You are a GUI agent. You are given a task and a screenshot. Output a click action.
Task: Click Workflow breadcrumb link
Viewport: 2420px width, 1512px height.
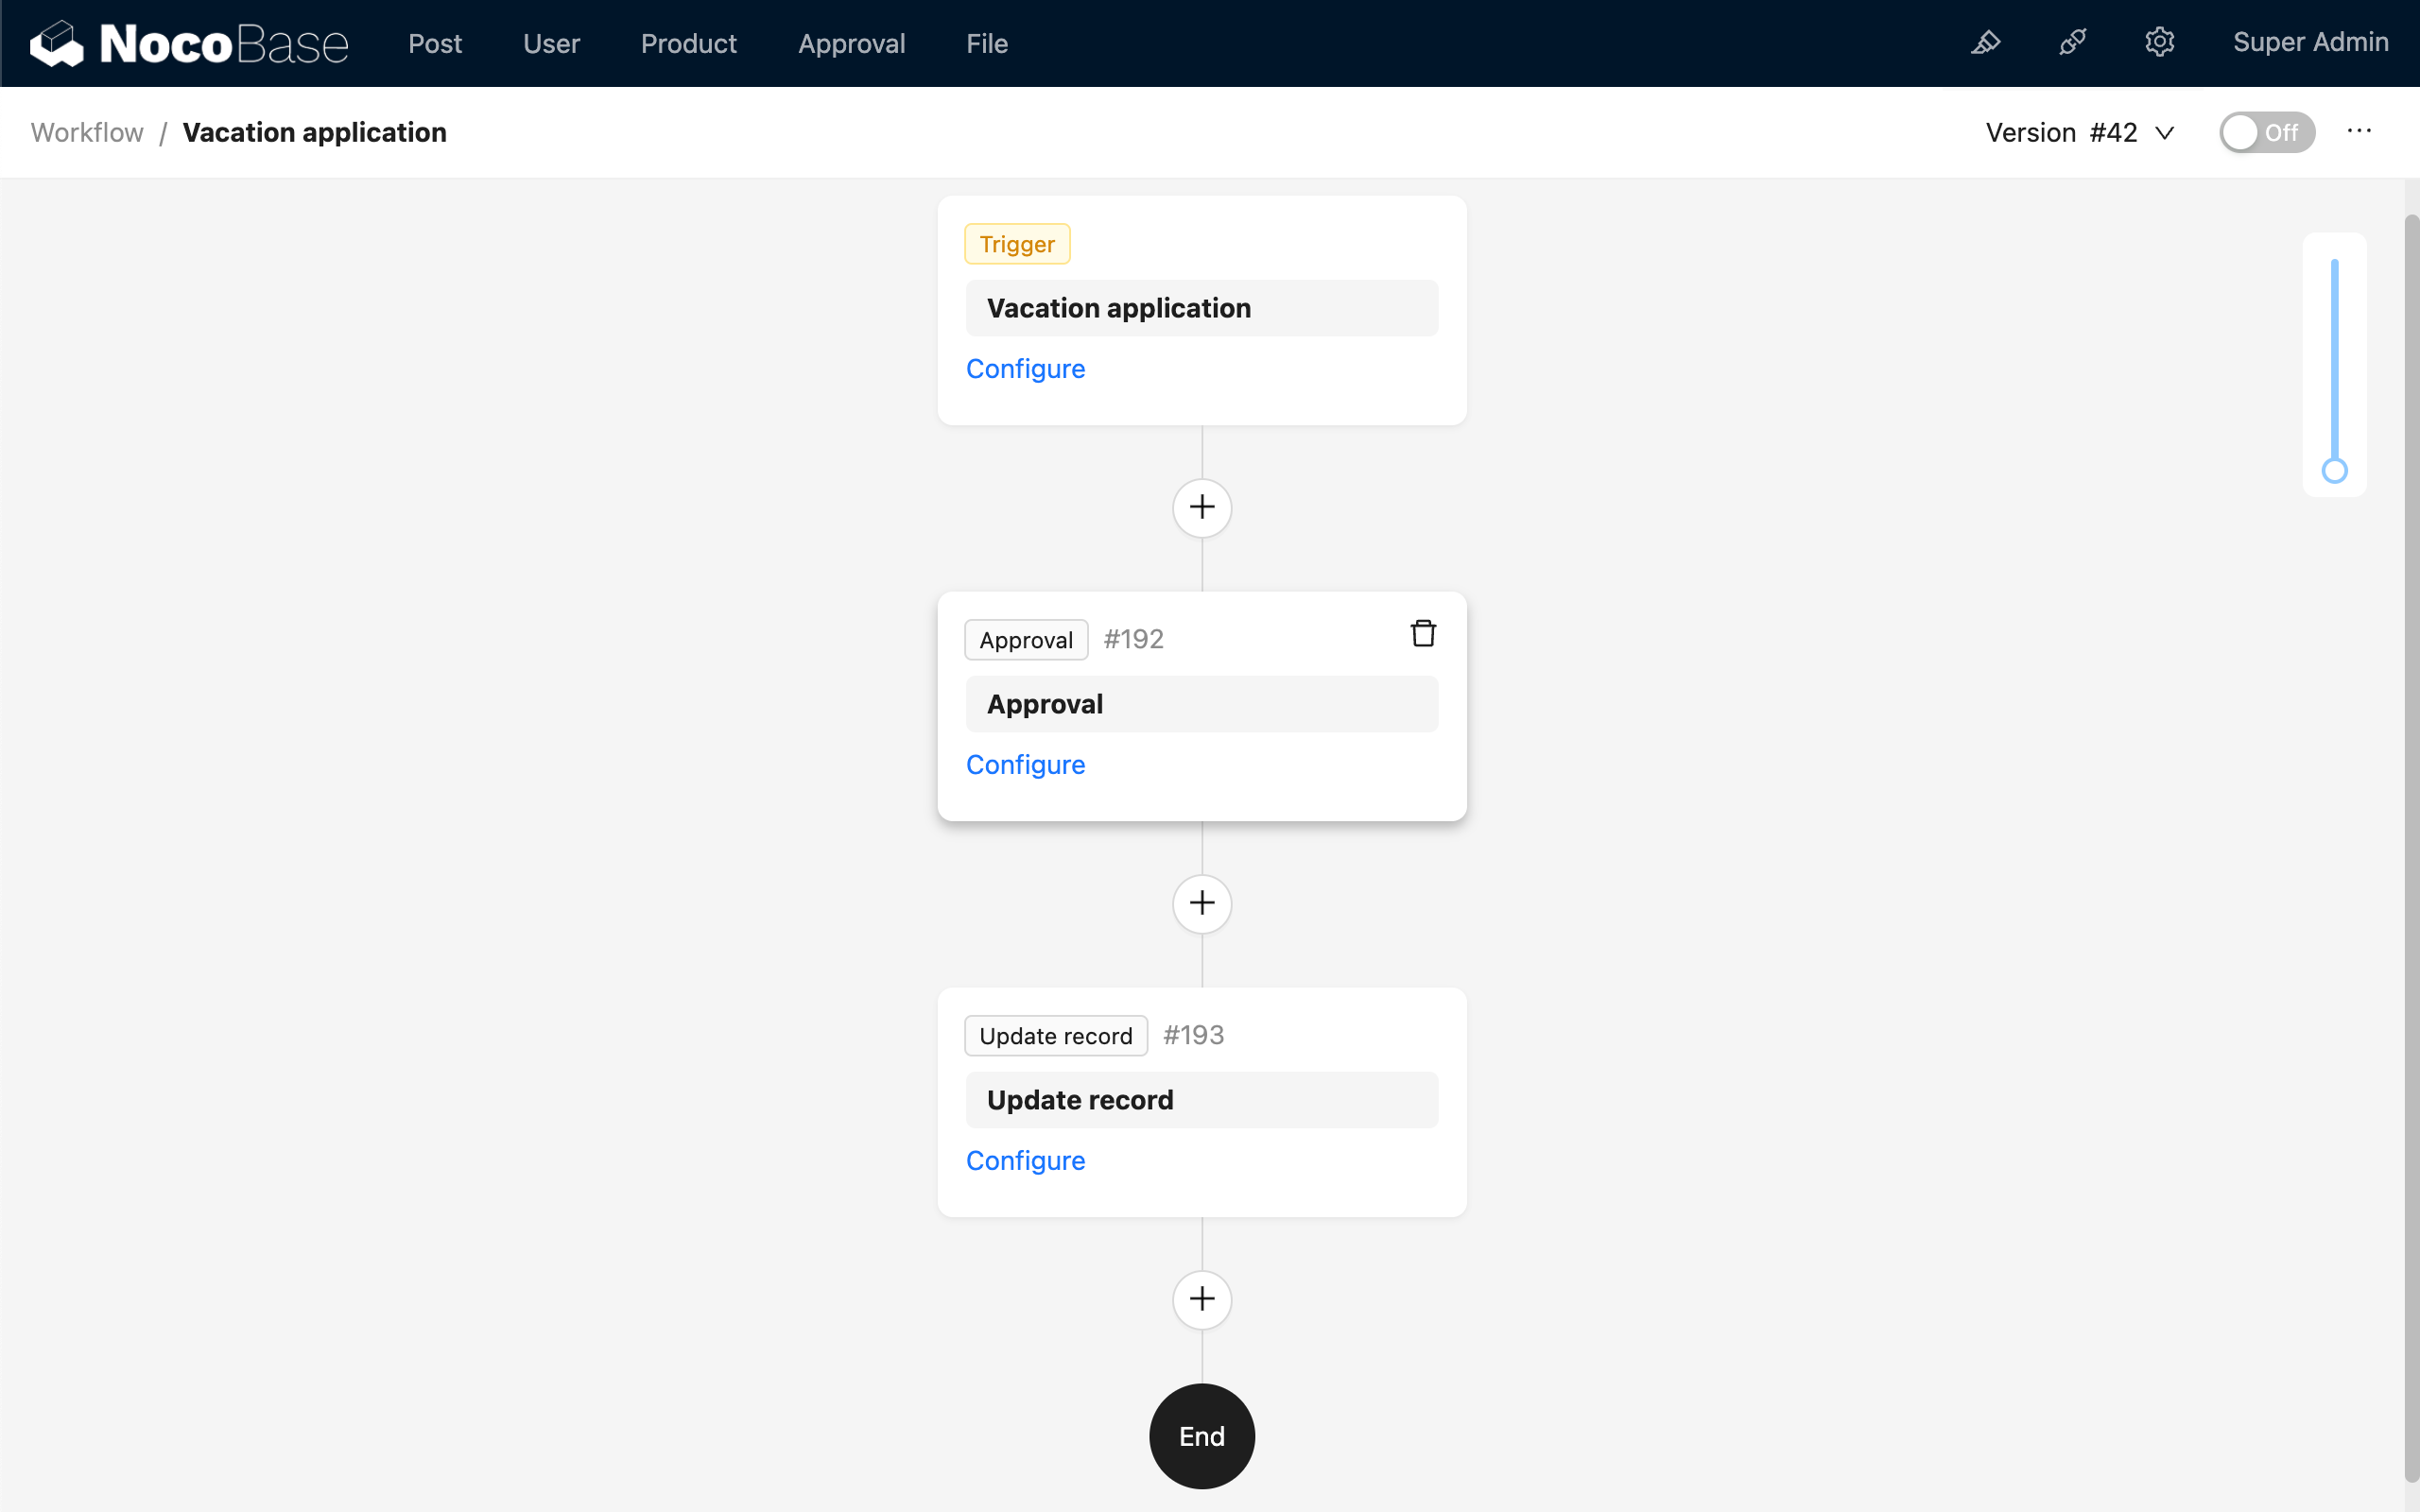pos(87,133)
